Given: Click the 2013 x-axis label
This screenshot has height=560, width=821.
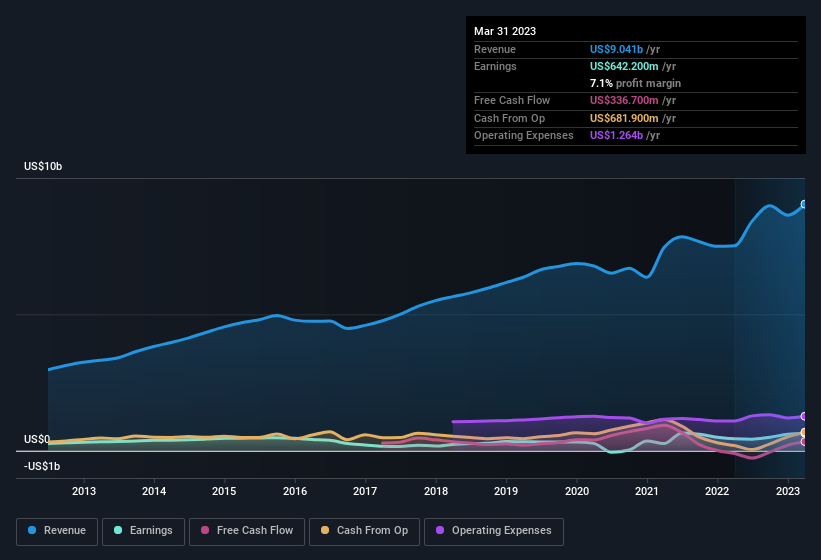Looking at the screenshot, I should [84, 491].
